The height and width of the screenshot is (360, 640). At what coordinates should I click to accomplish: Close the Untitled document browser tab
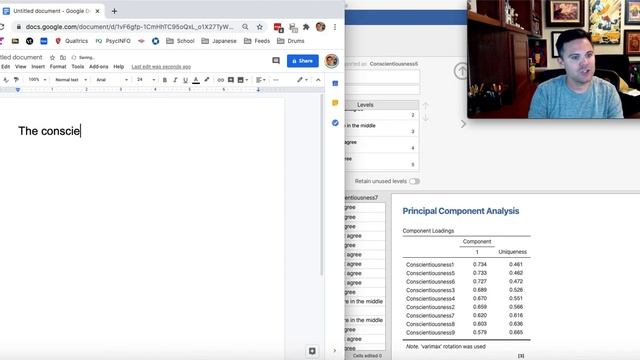point(98,11)
